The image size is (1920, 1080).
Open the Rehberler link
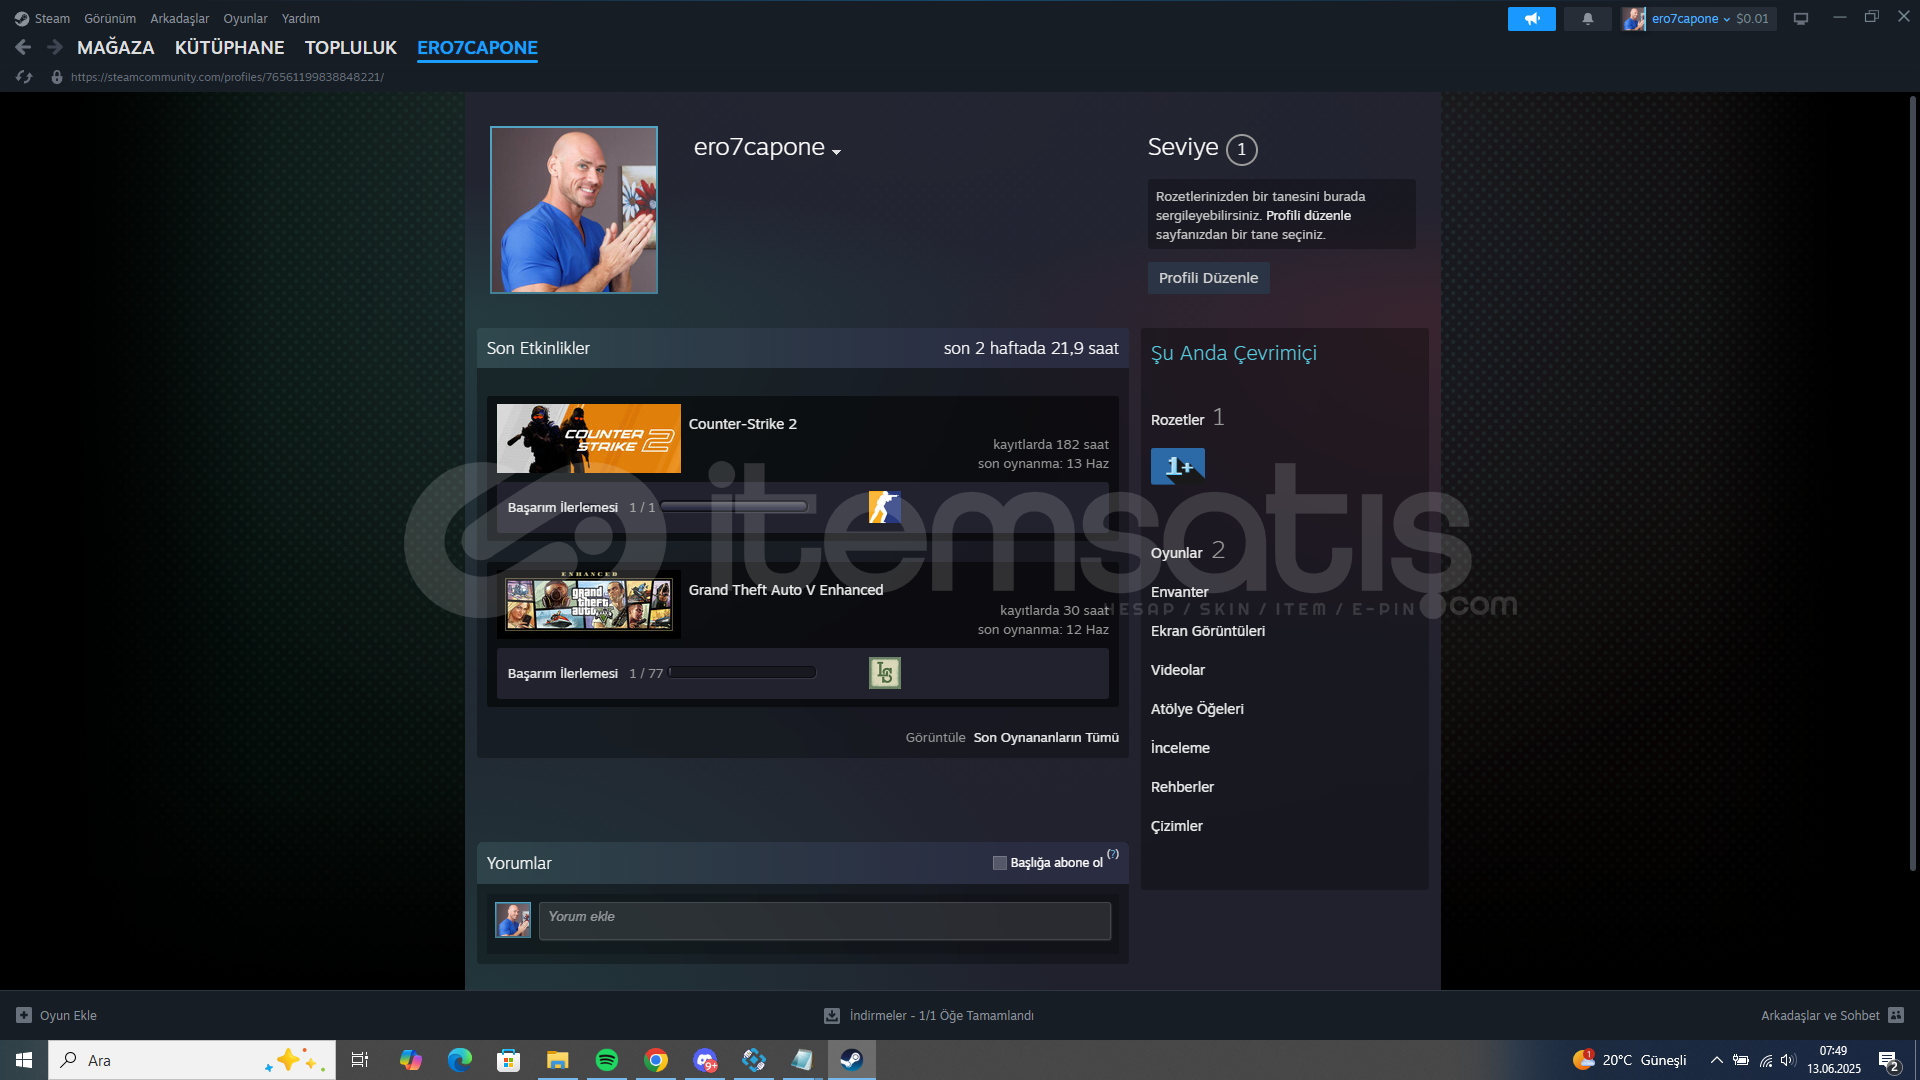1182,787
